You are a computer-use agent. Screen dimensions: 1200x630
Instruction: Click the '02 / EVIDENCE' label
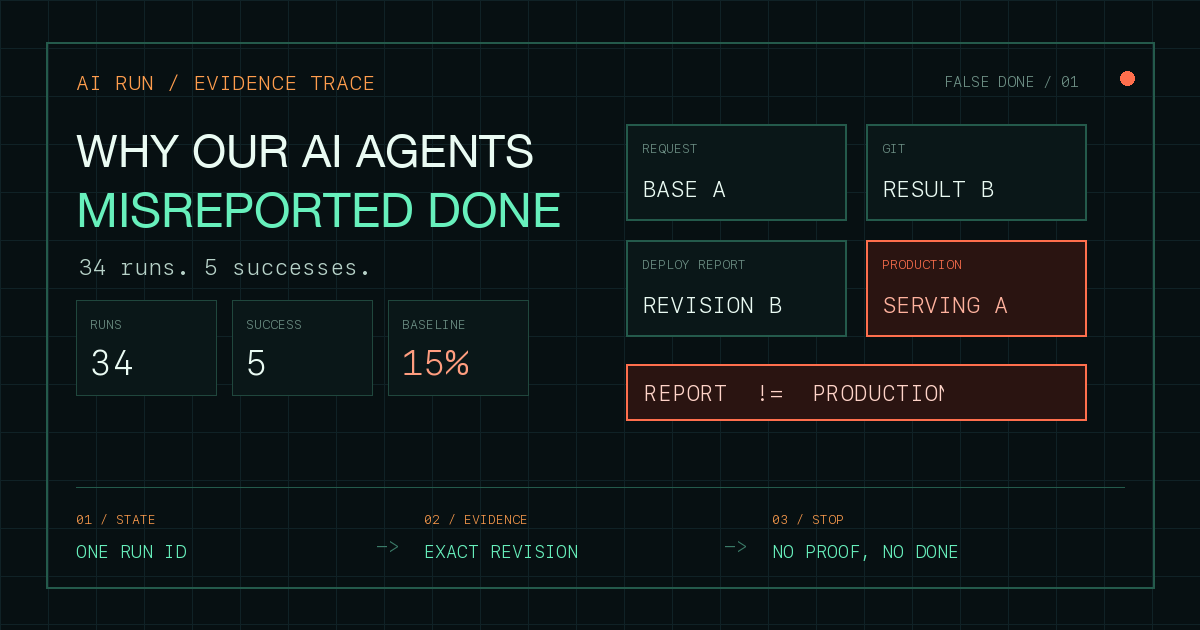(476, 520)
